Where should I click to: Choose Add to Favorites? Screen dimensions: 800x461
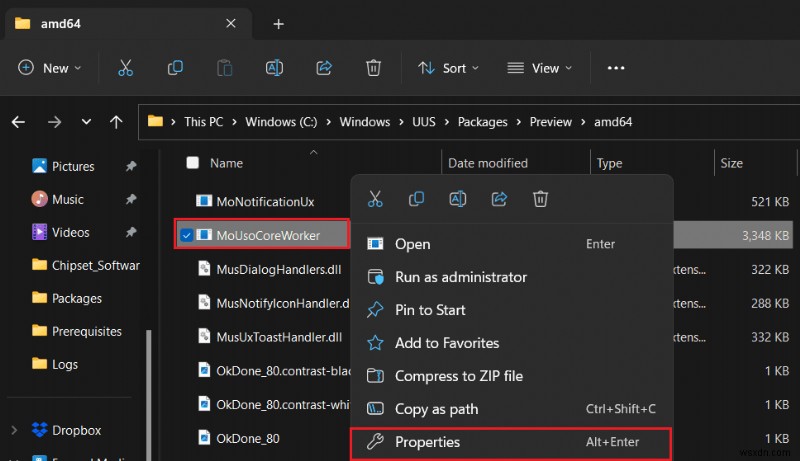tap(511, 343)
